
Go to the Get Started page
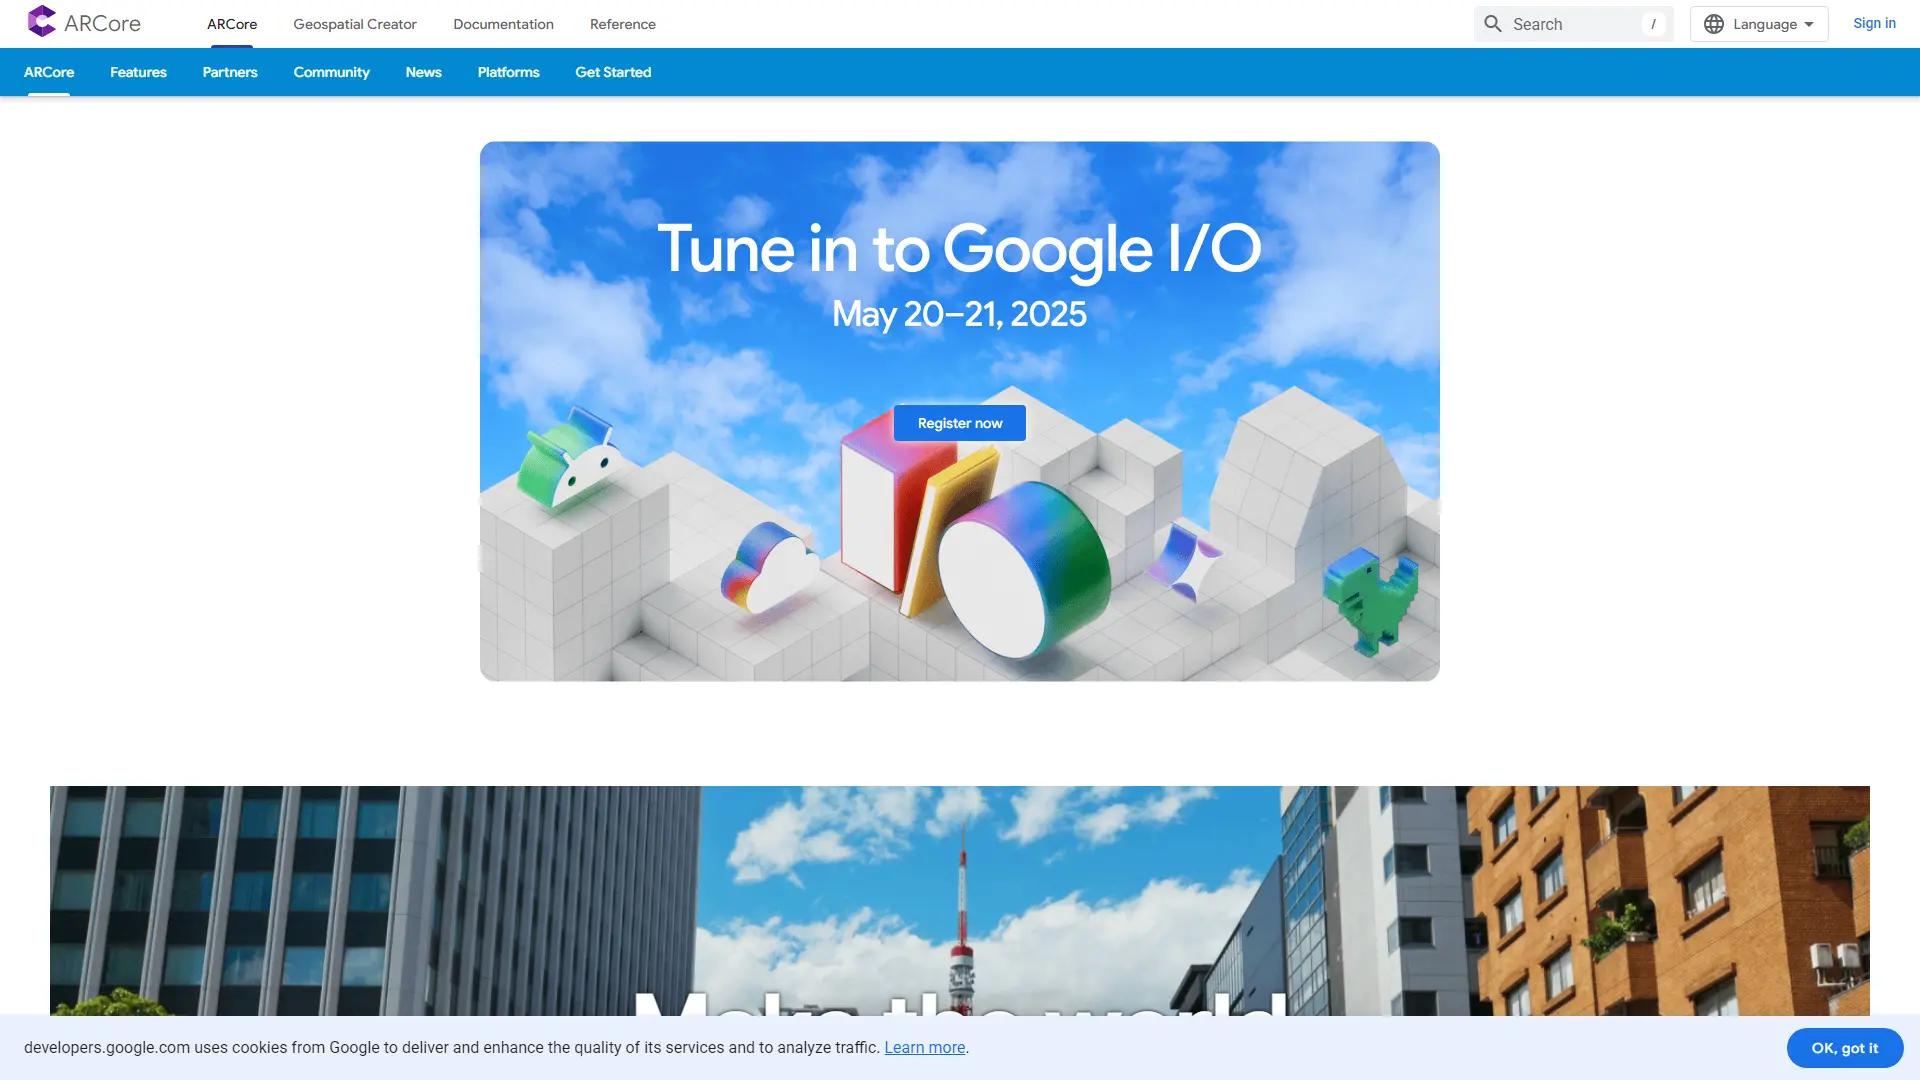[x=613, y=72]
